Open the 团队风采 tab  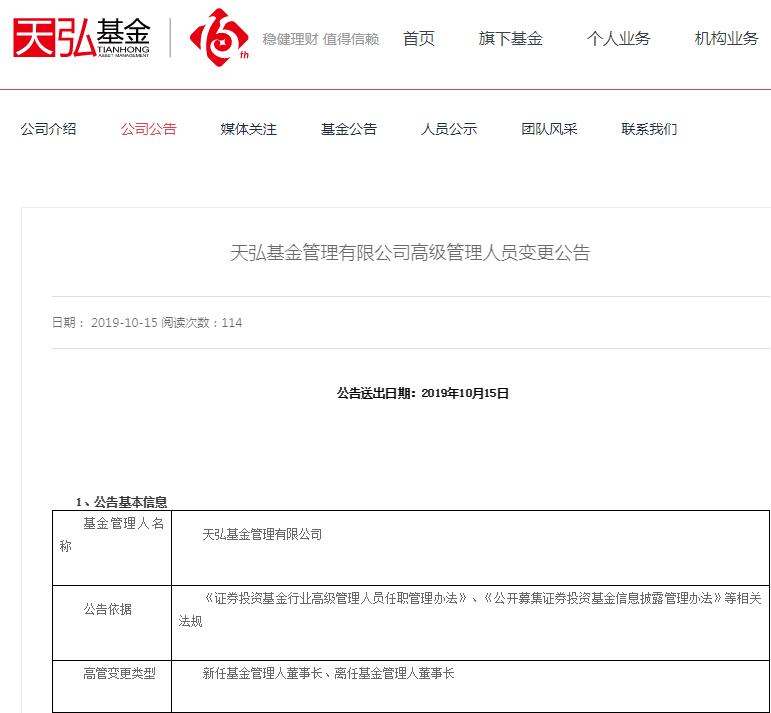[549, 129]
